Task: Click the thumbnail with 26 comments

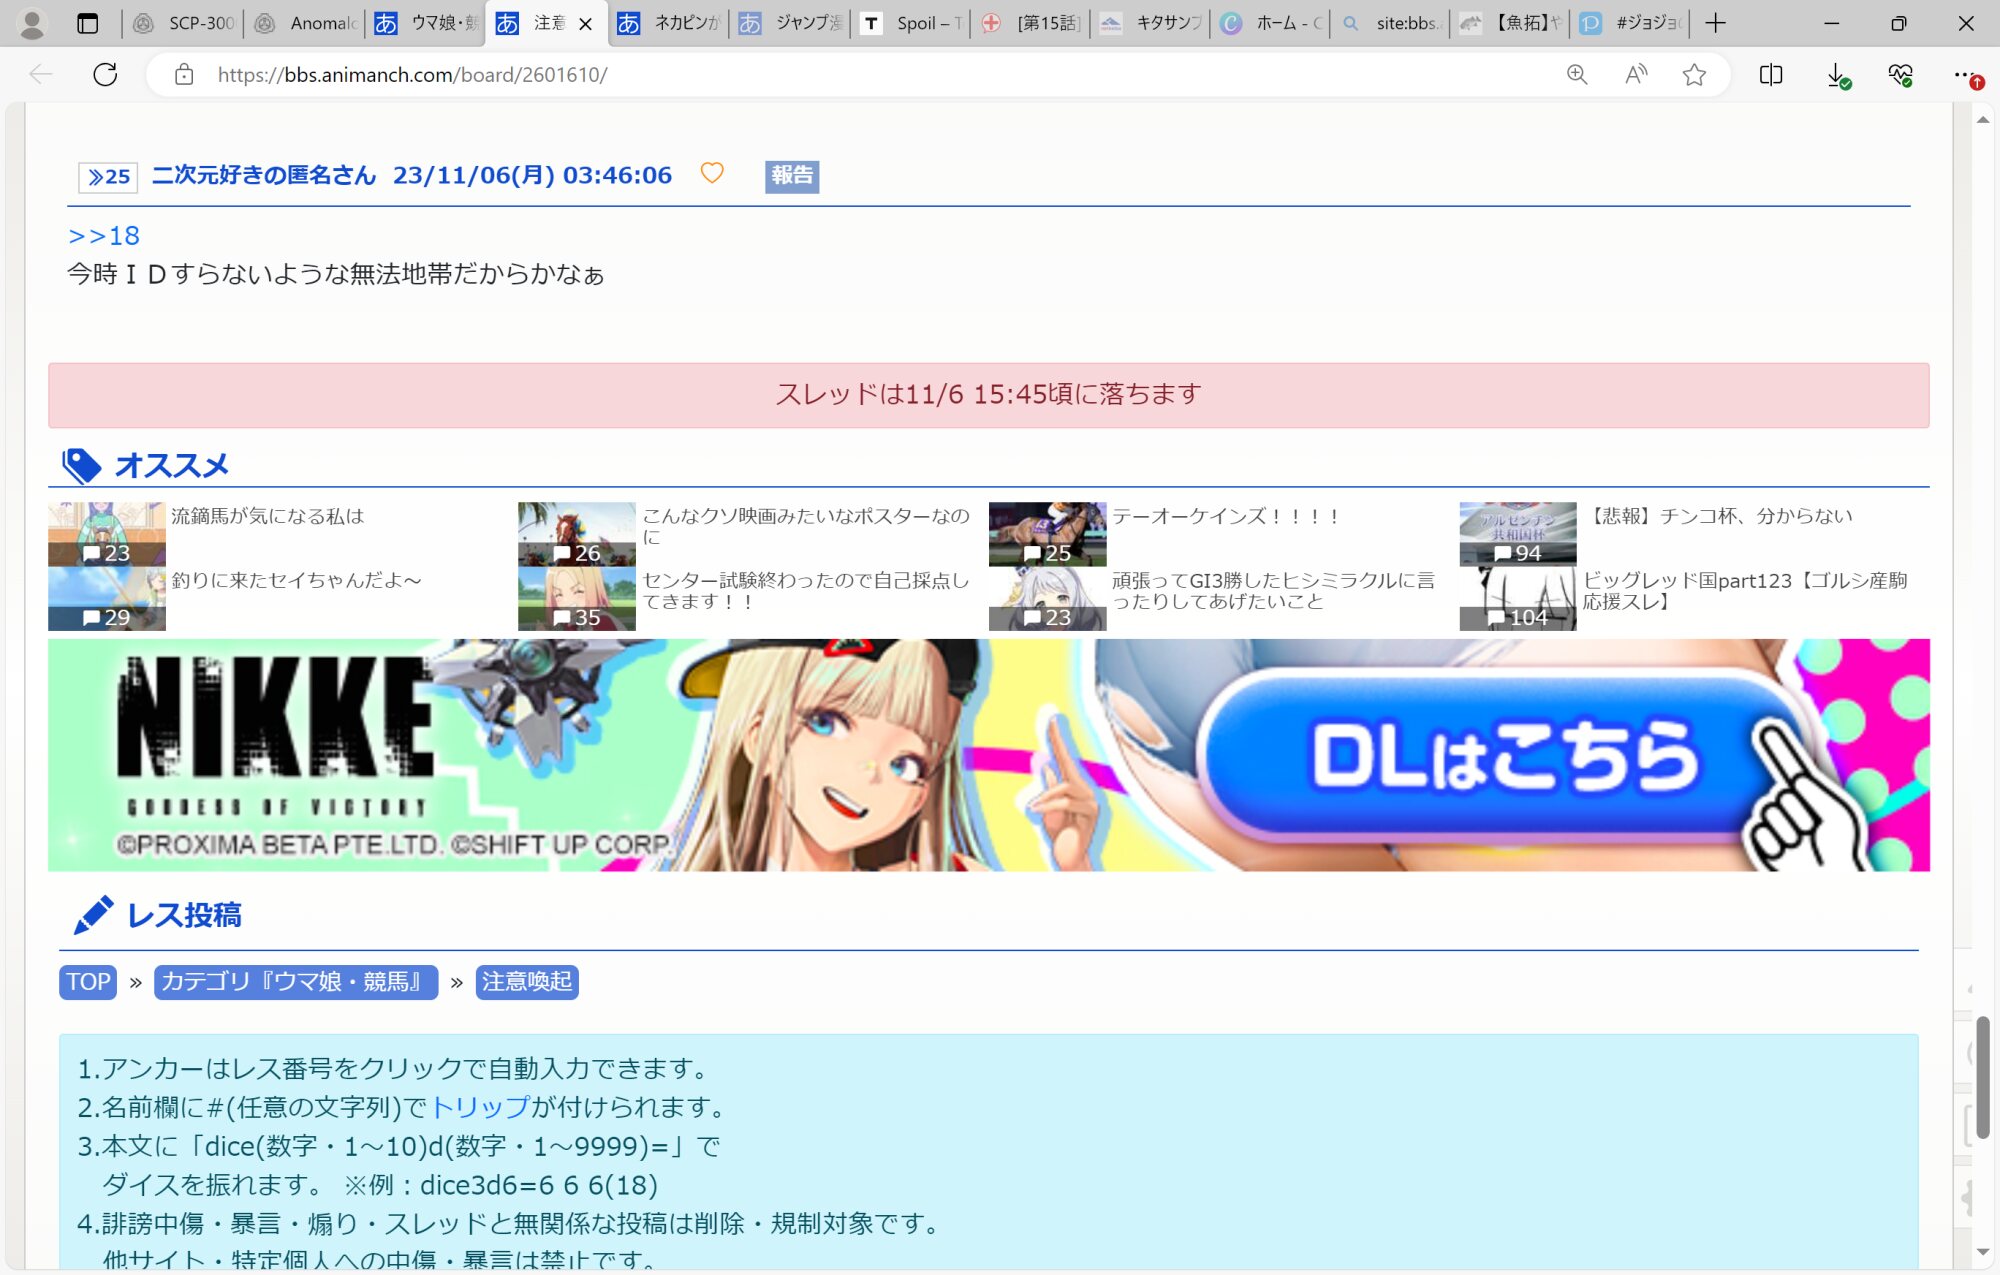Action: 577,534
